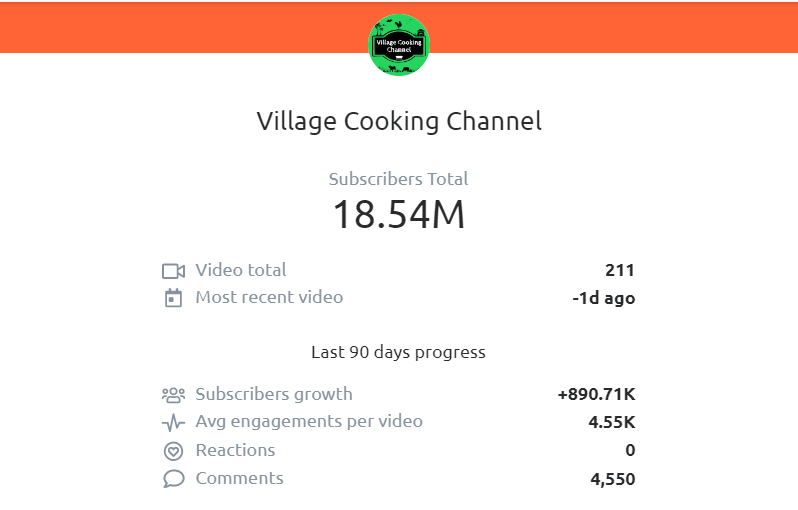
Task: Click the Subscribers growth label
Action: (274, 394)
